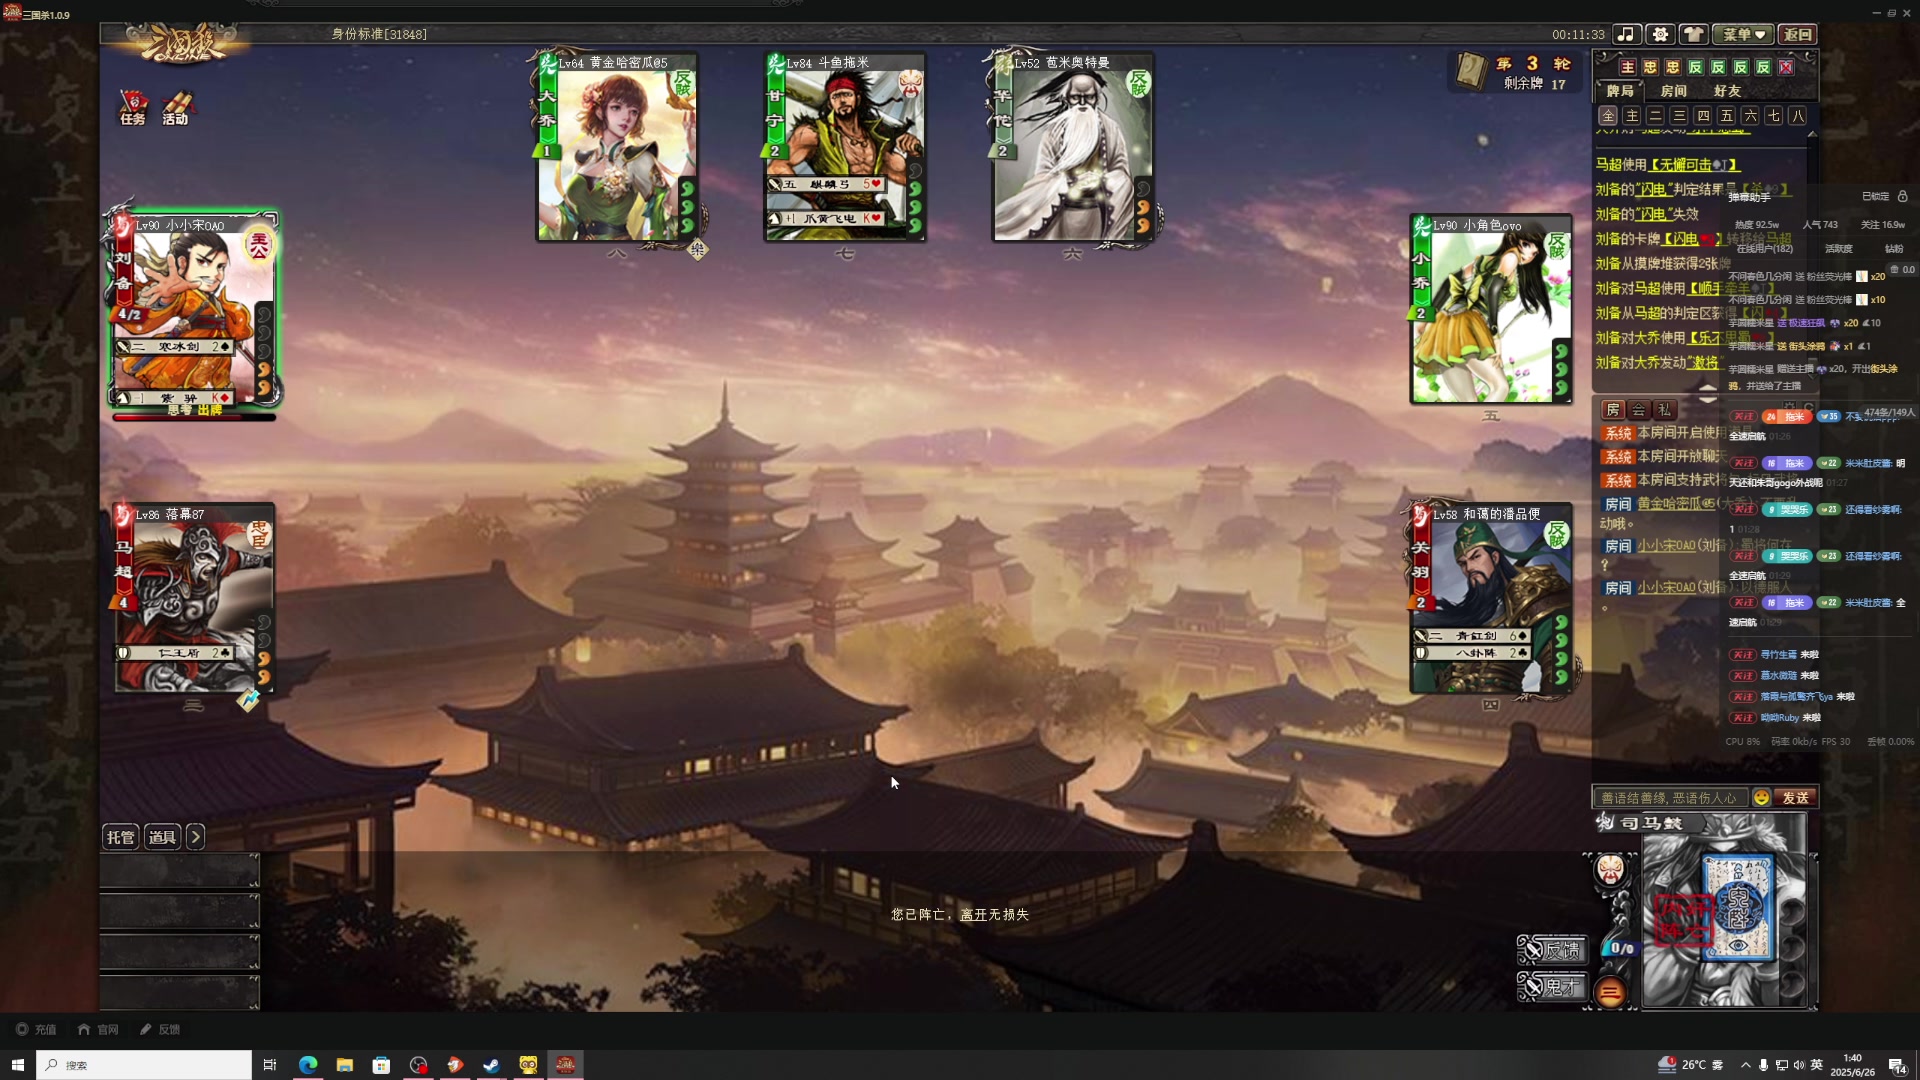Select the 会 guild chat channel

coord(1639,410)
